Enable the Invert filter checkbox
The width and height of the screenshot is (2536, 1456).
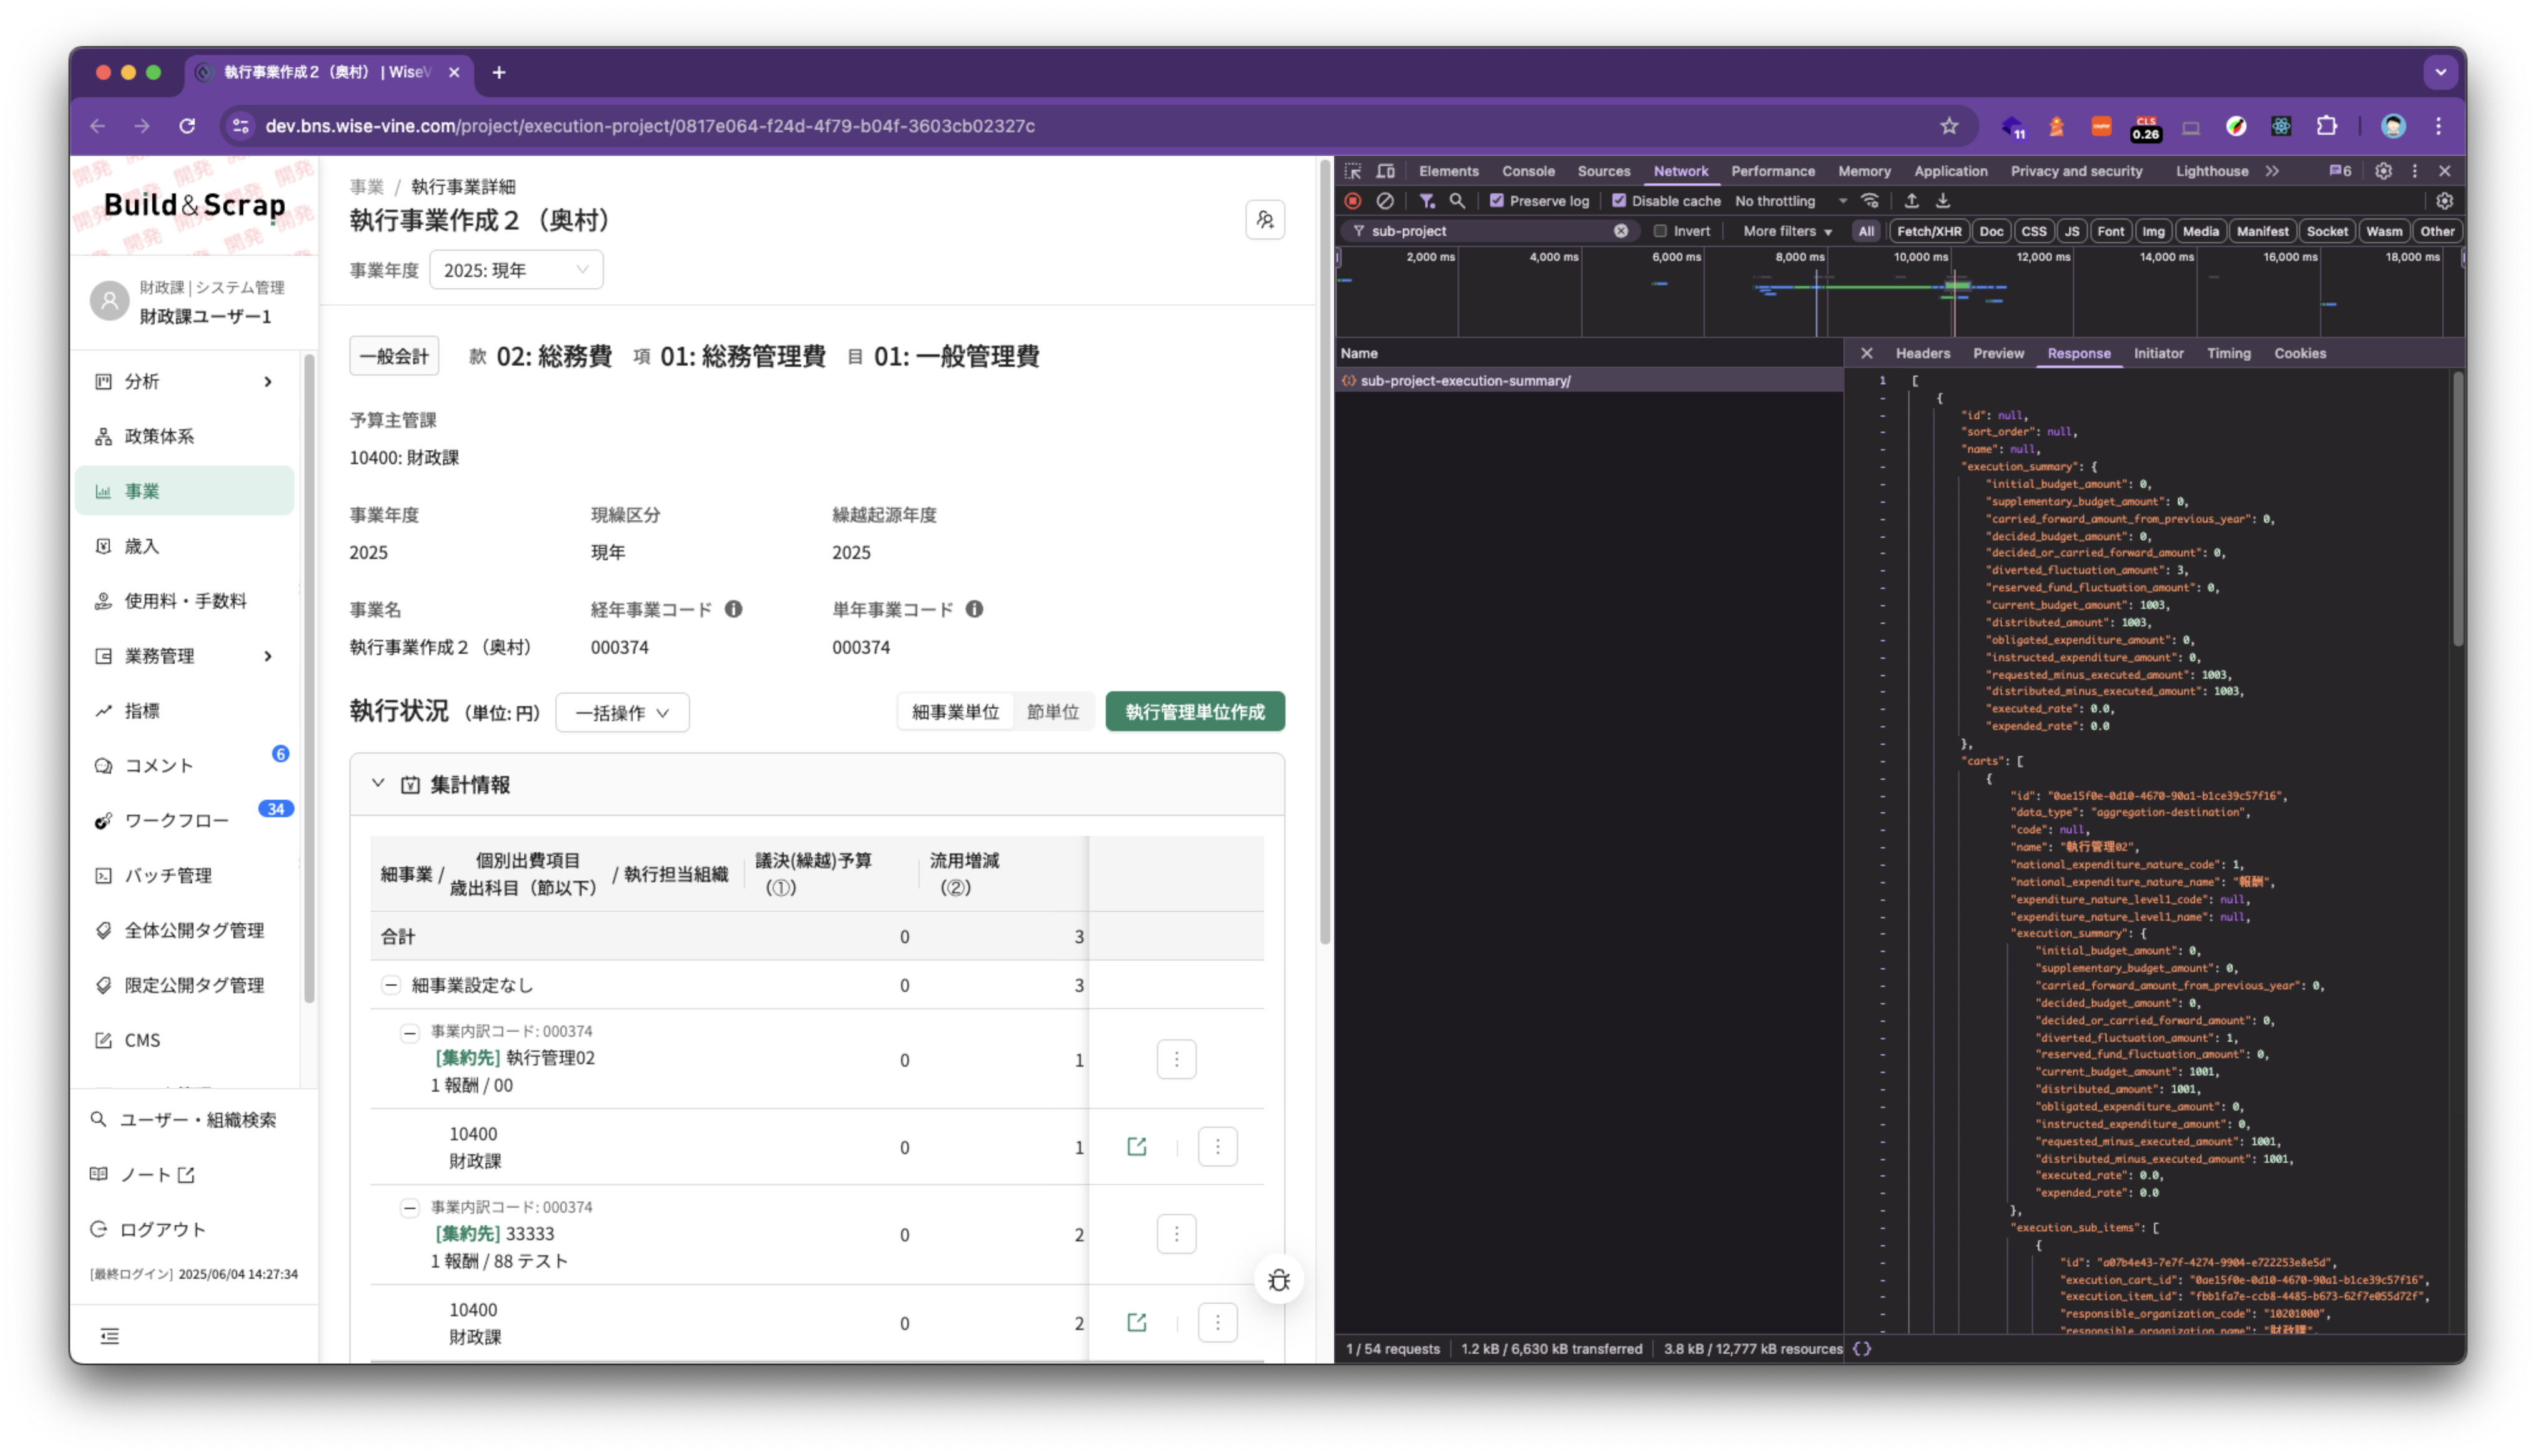pyautogui.click(x=1661, y=231)
